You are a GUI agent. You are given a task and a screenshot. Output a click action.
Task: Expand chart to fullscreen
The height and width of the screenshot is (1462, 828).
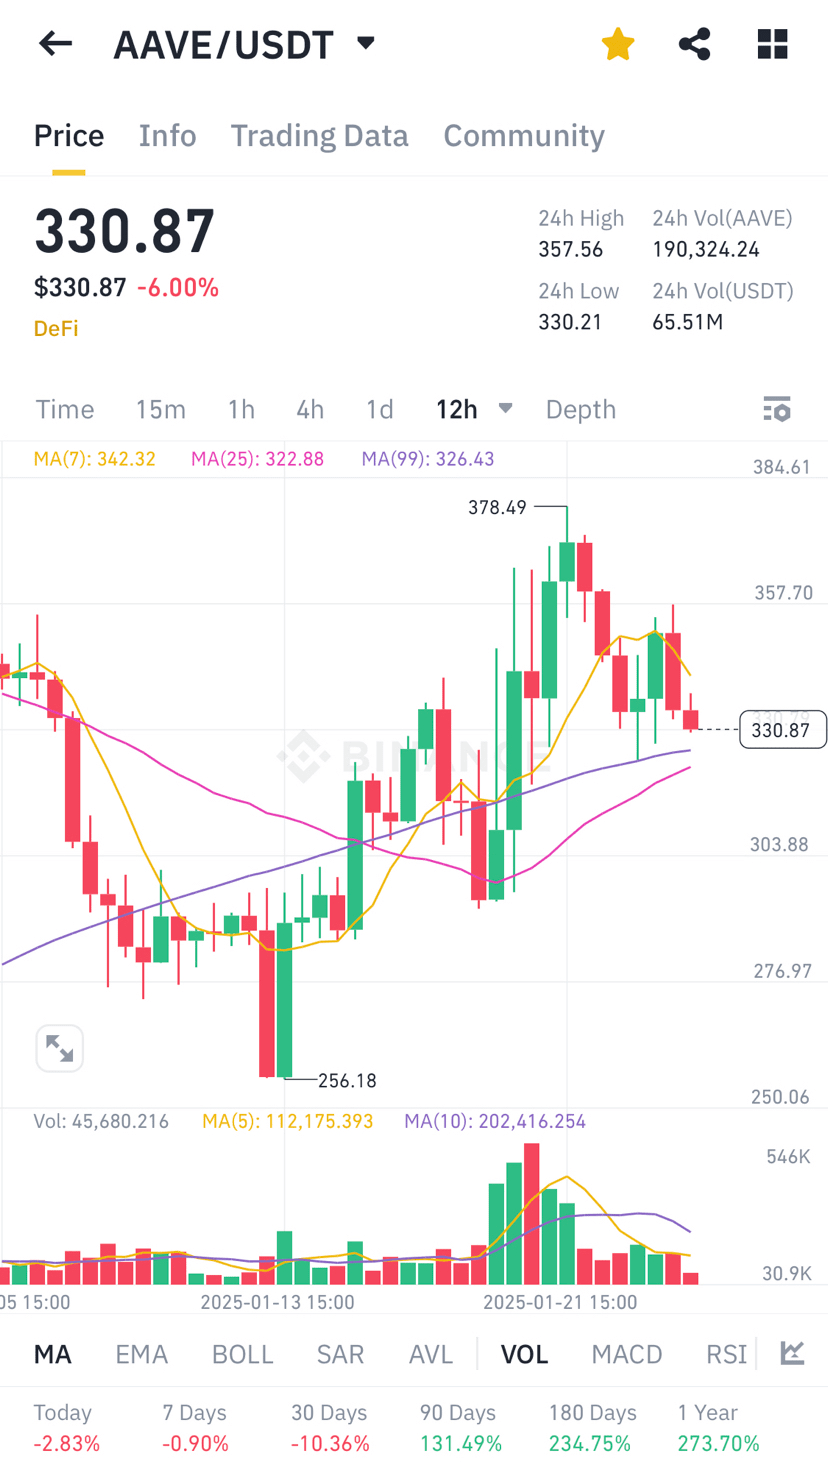[x=59, y=1048]
